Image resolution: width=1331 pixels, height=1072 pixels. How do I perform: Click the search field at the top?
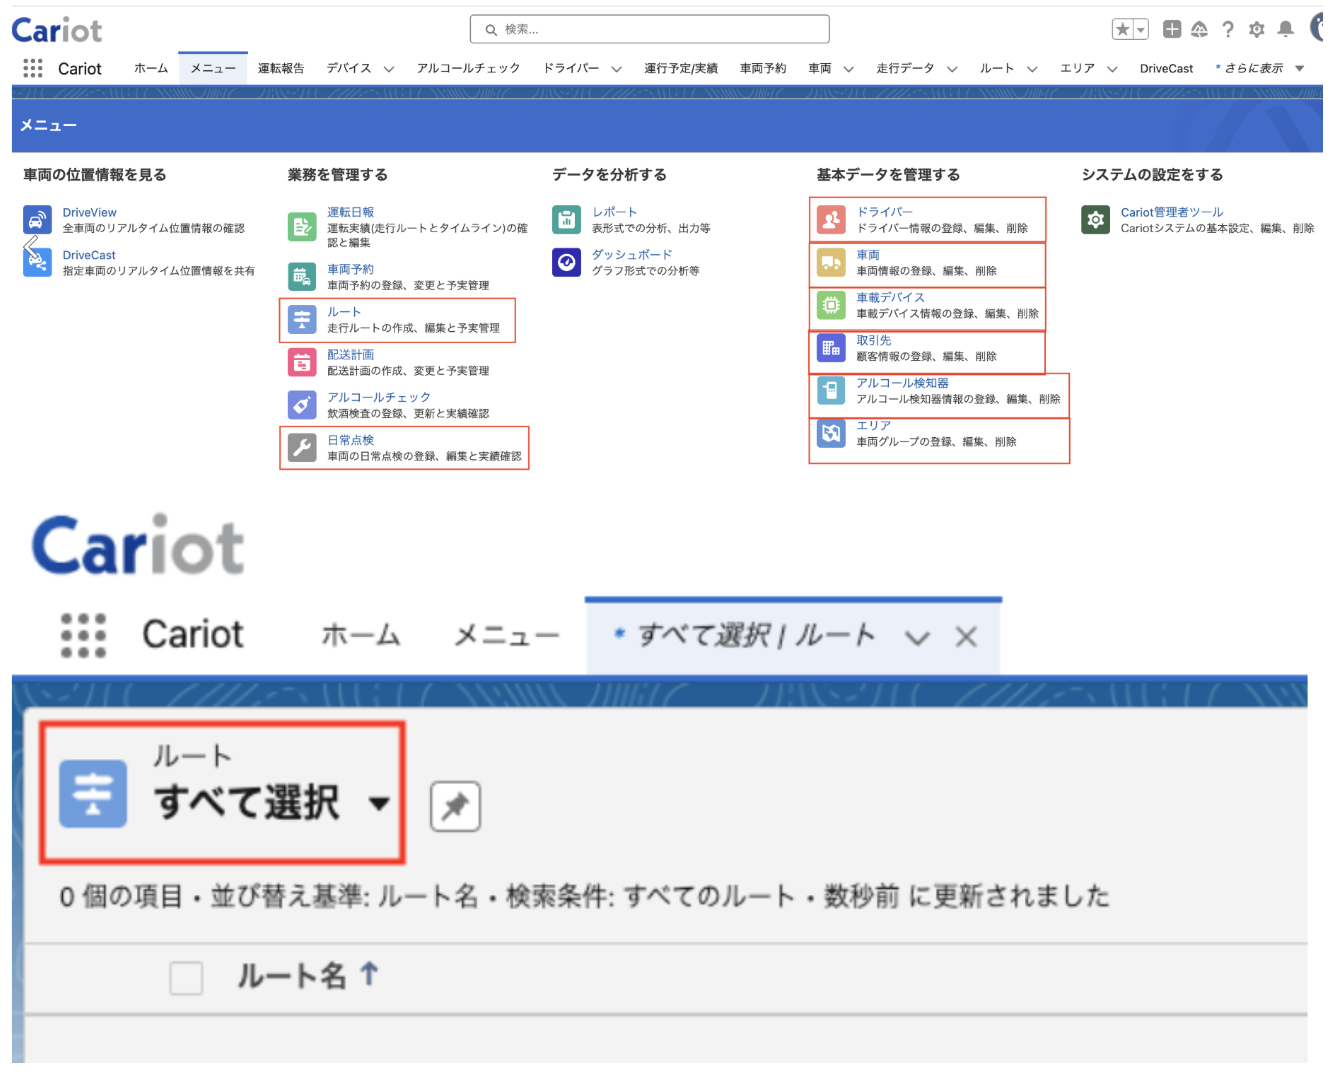coord(650,29)
